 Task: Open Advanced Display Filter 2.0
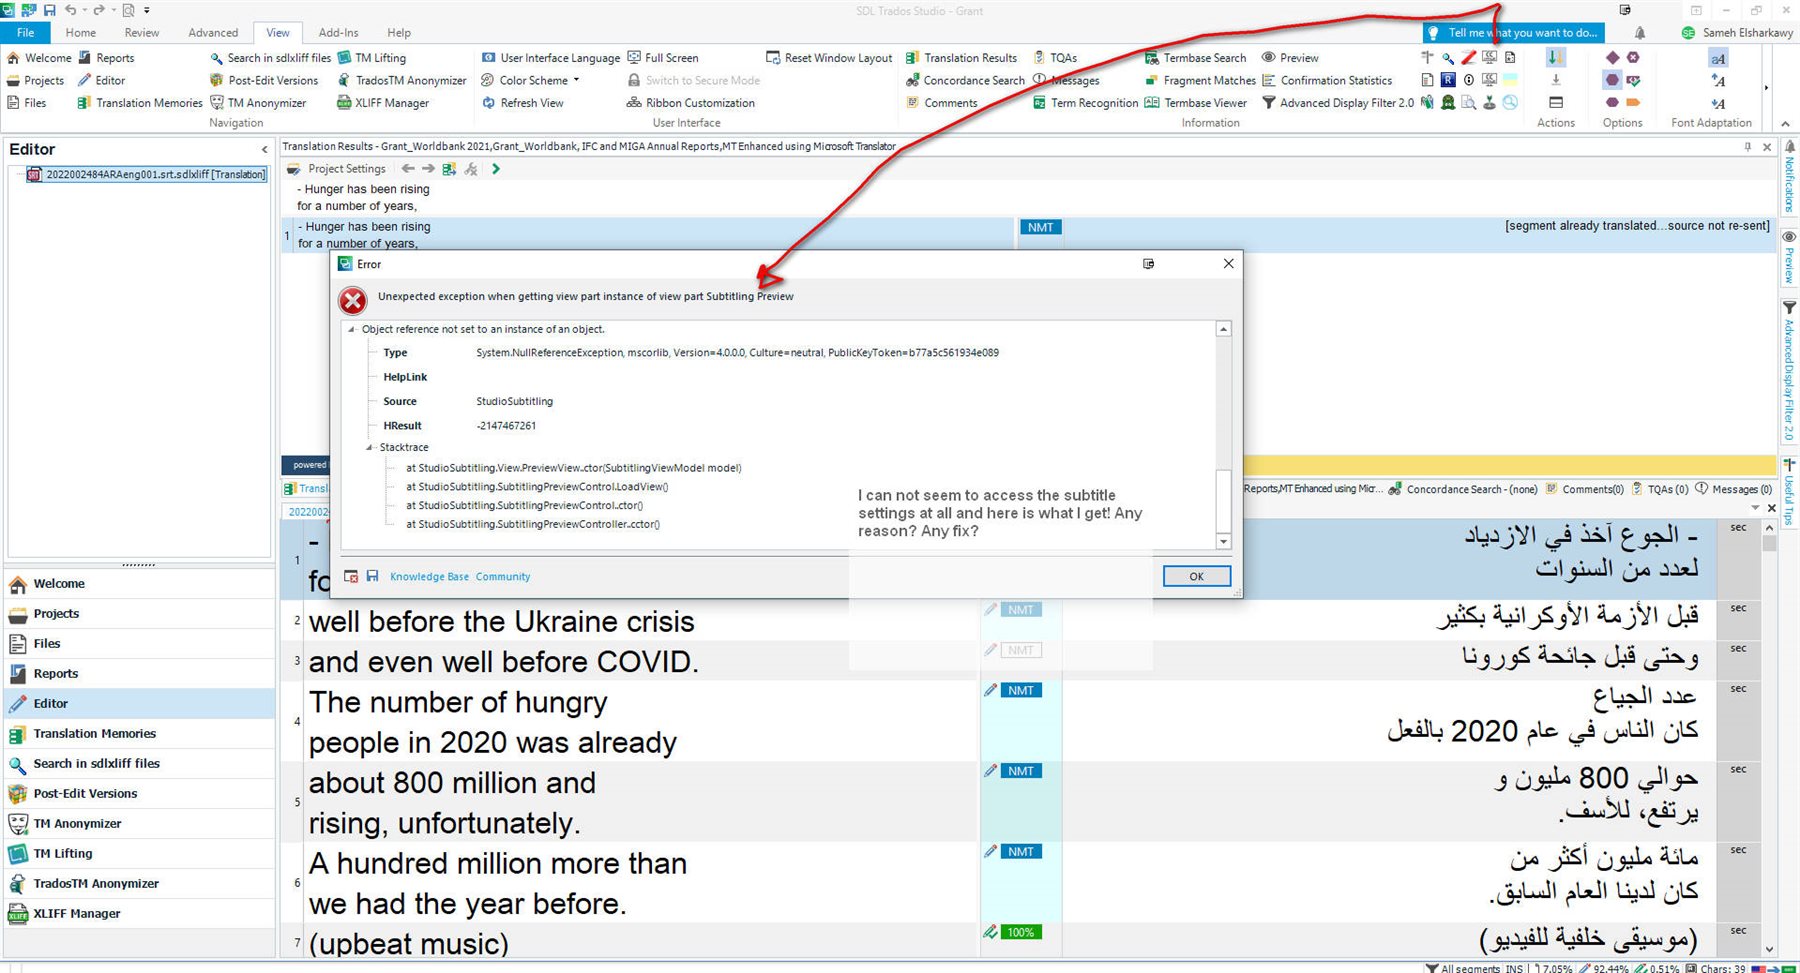tap(1338, 102)
